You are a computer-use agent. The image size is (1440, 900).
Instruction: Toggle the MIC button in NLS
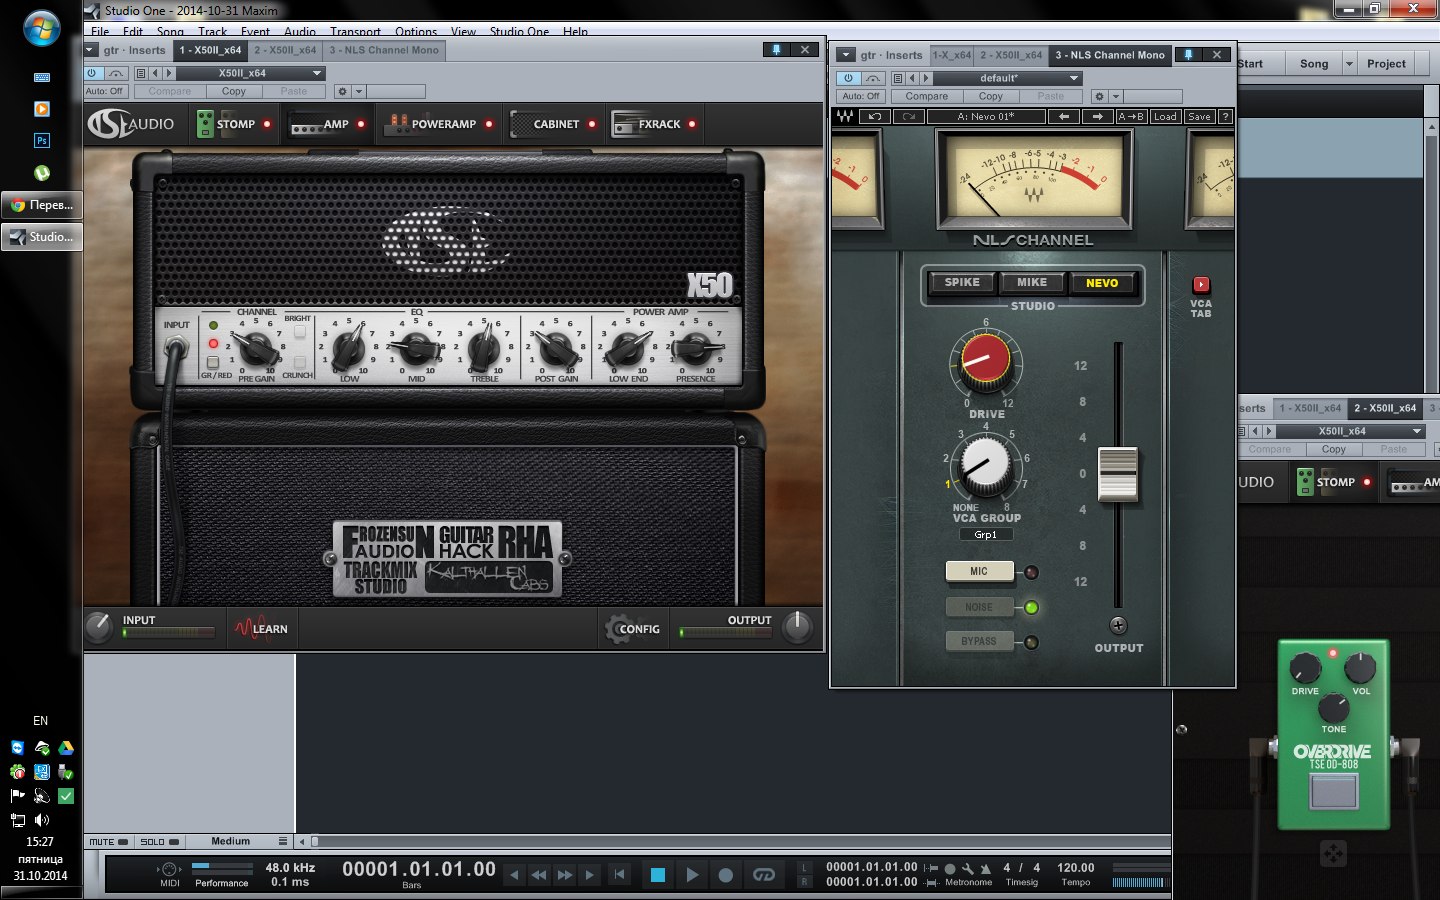979,571
